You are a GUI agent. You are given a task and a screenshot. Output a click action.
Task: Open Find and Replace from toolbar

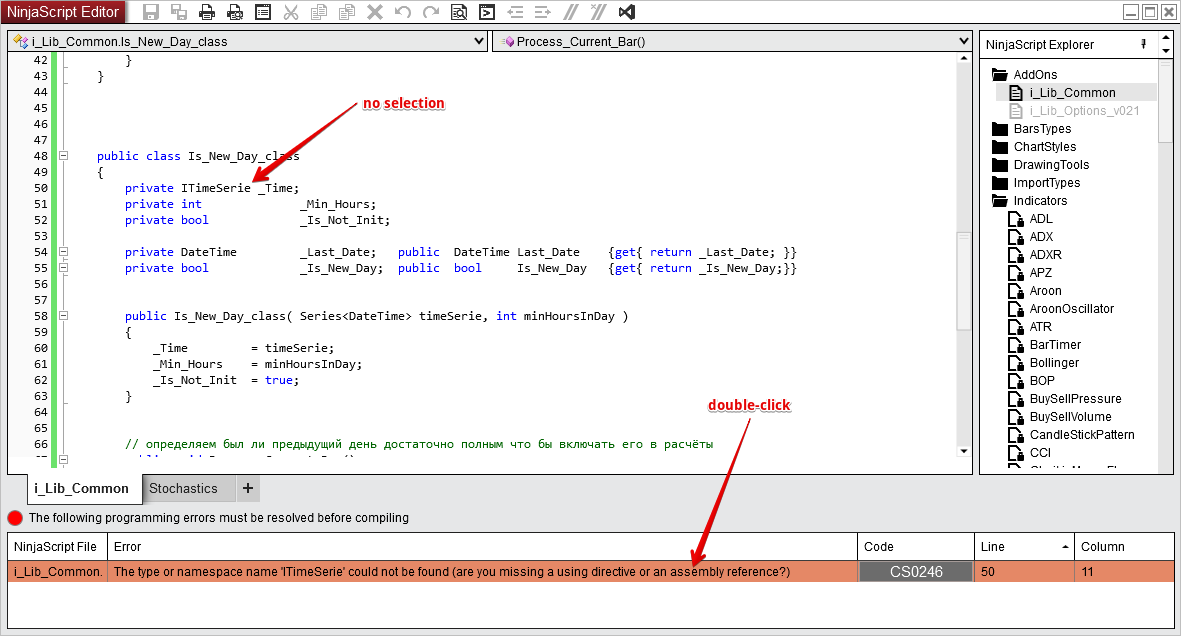point(459,12)
